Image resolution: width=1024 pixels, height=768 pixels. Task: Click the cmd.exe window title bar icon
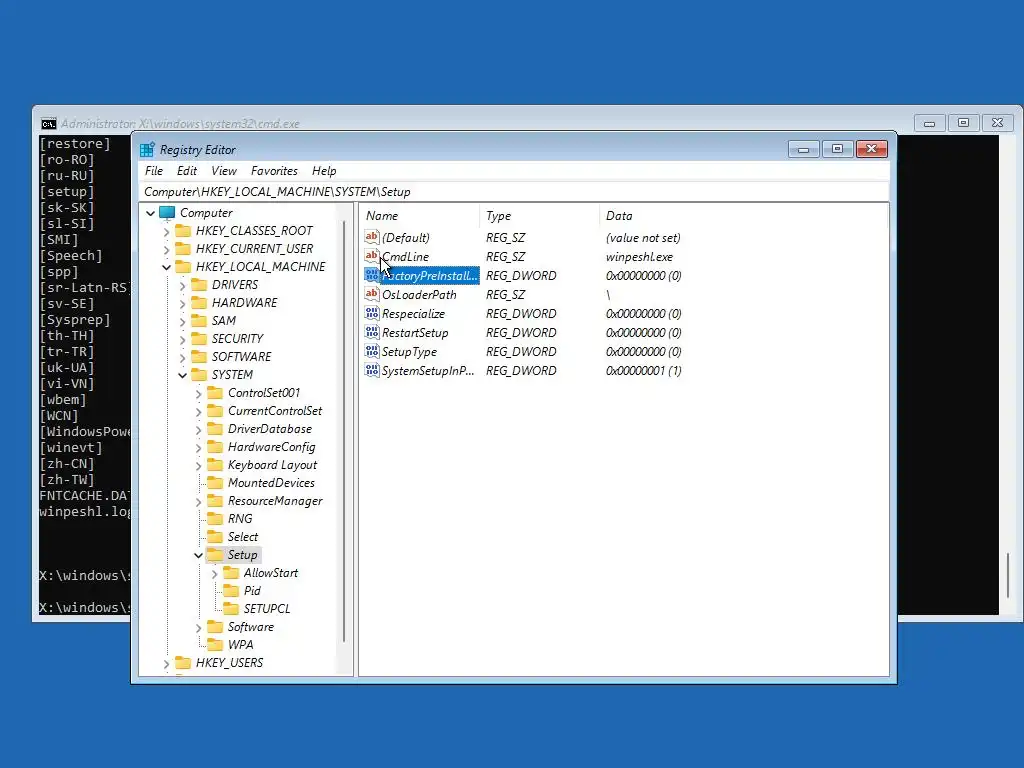pyautogui.click(x=49, y=124)
